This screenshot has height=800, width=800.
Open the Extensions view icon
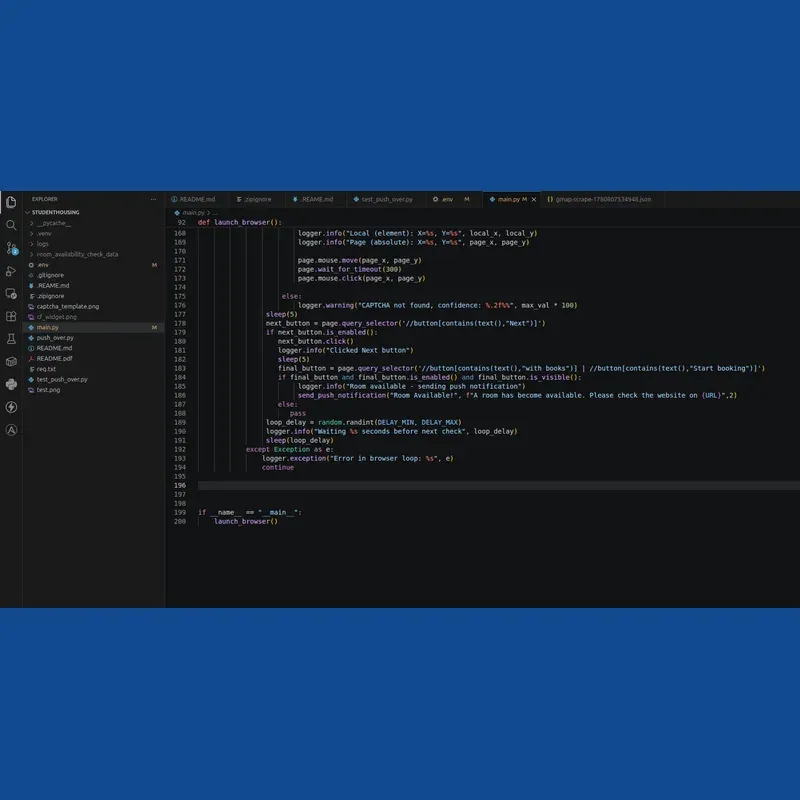point(11,316)
